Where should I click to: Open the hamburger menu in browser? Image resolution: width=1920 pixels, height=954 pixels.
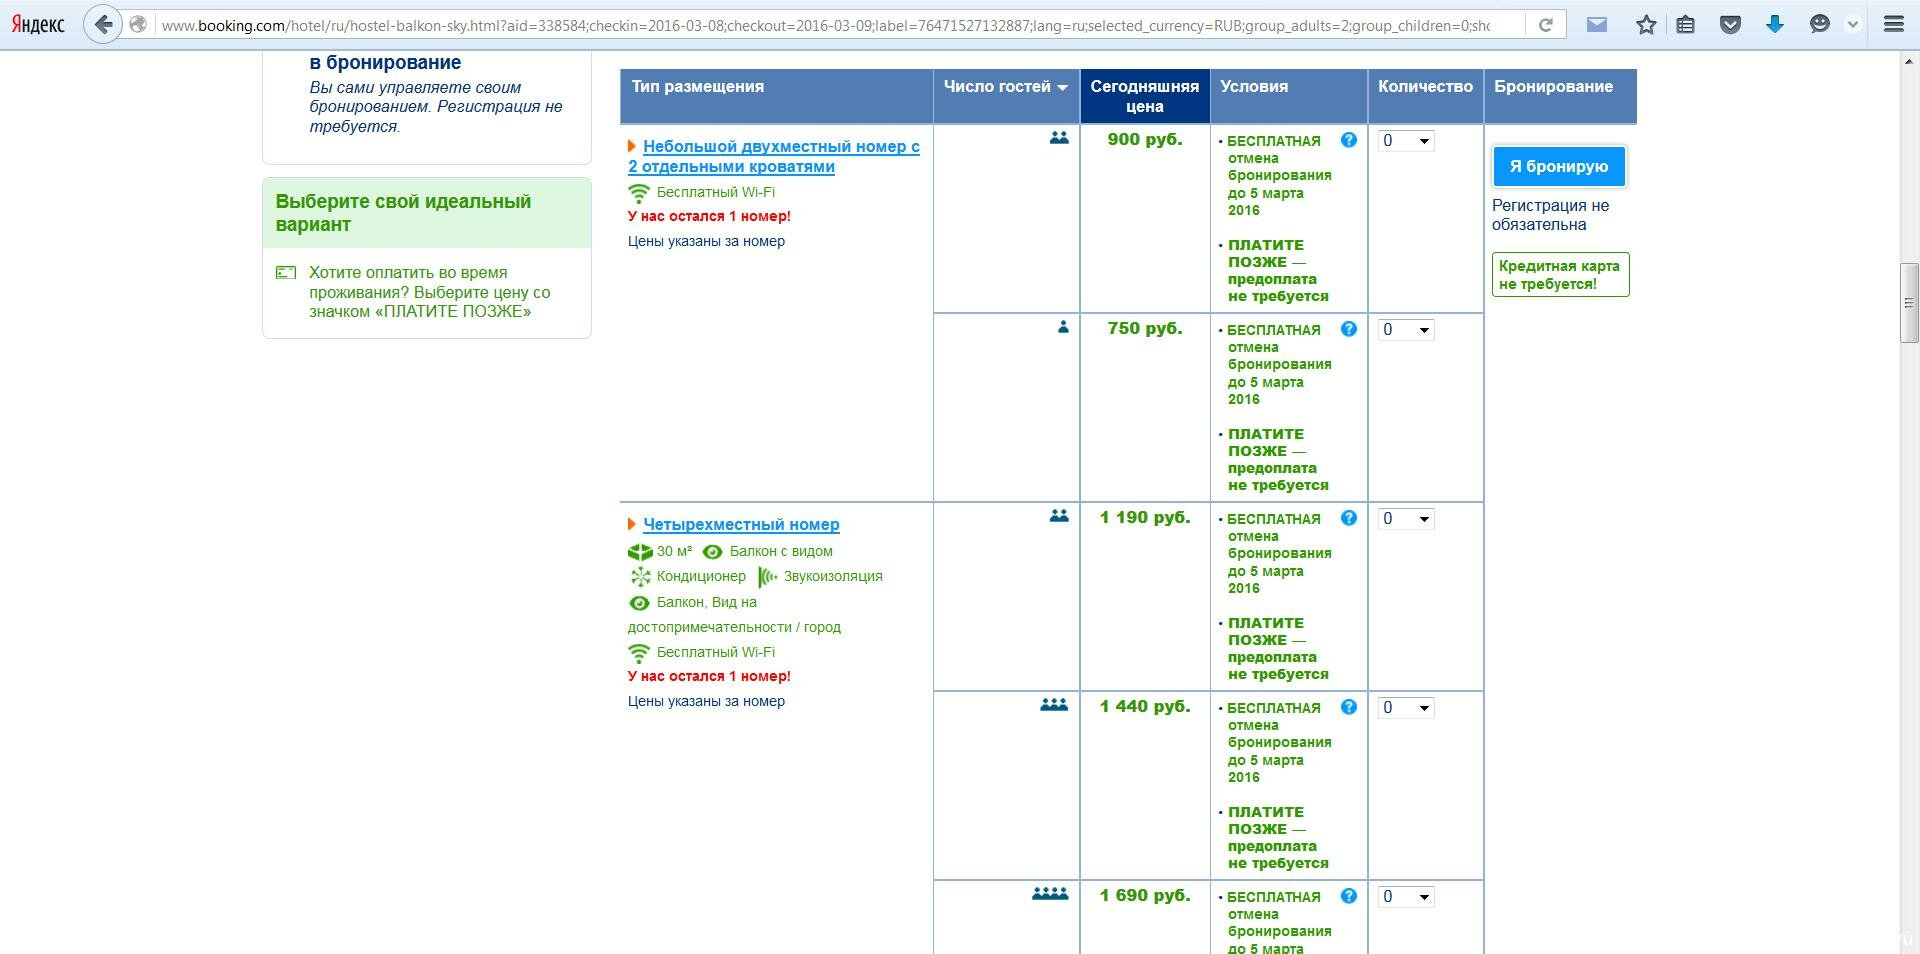click(1893, 25)
